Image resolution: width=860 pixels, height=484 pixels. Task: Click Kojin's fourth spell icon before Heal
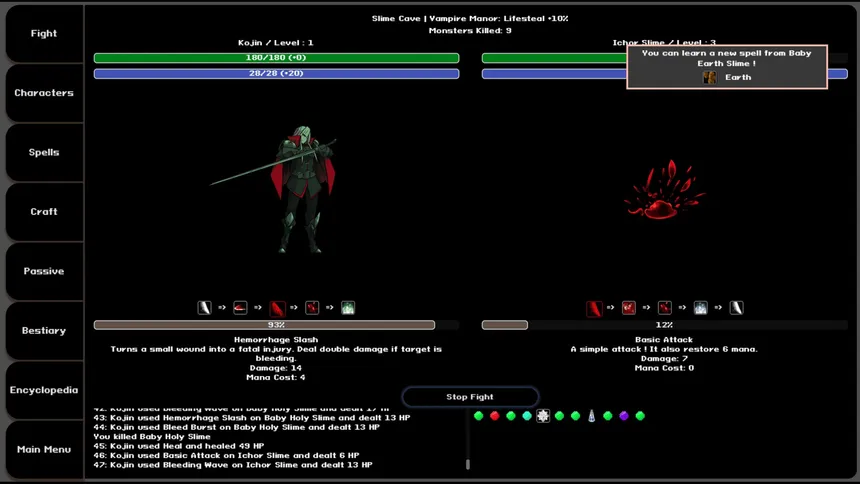click(312, 308)
